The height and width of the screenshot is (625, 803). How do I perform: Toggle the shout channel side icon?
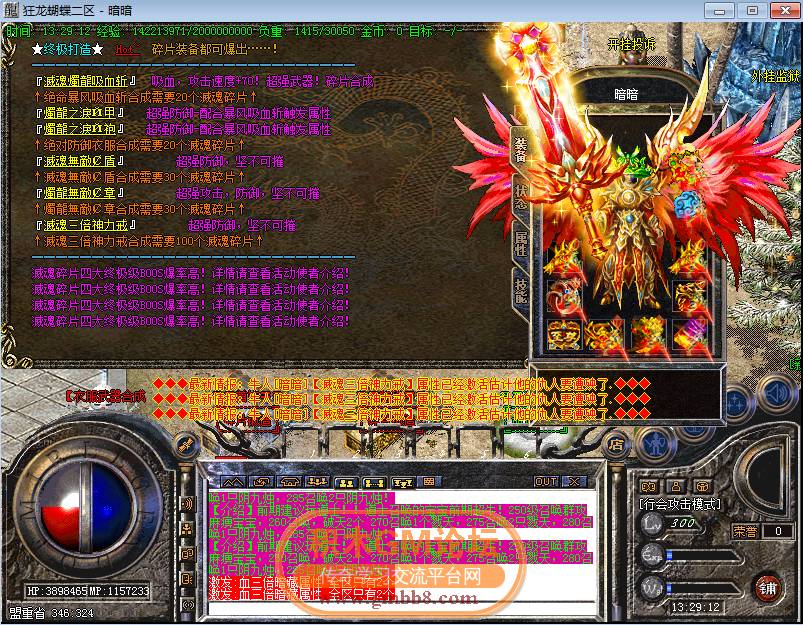pyautogui.click(x=187, y=504)
